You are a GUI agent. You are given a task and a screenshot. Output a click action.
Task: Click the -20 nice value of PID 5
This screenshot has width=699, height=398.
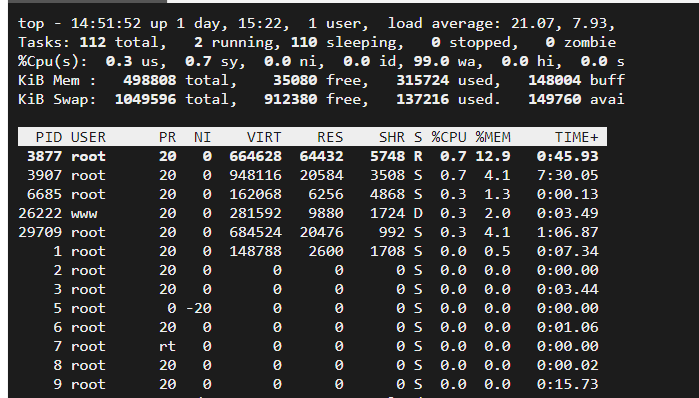click(198, 308)
